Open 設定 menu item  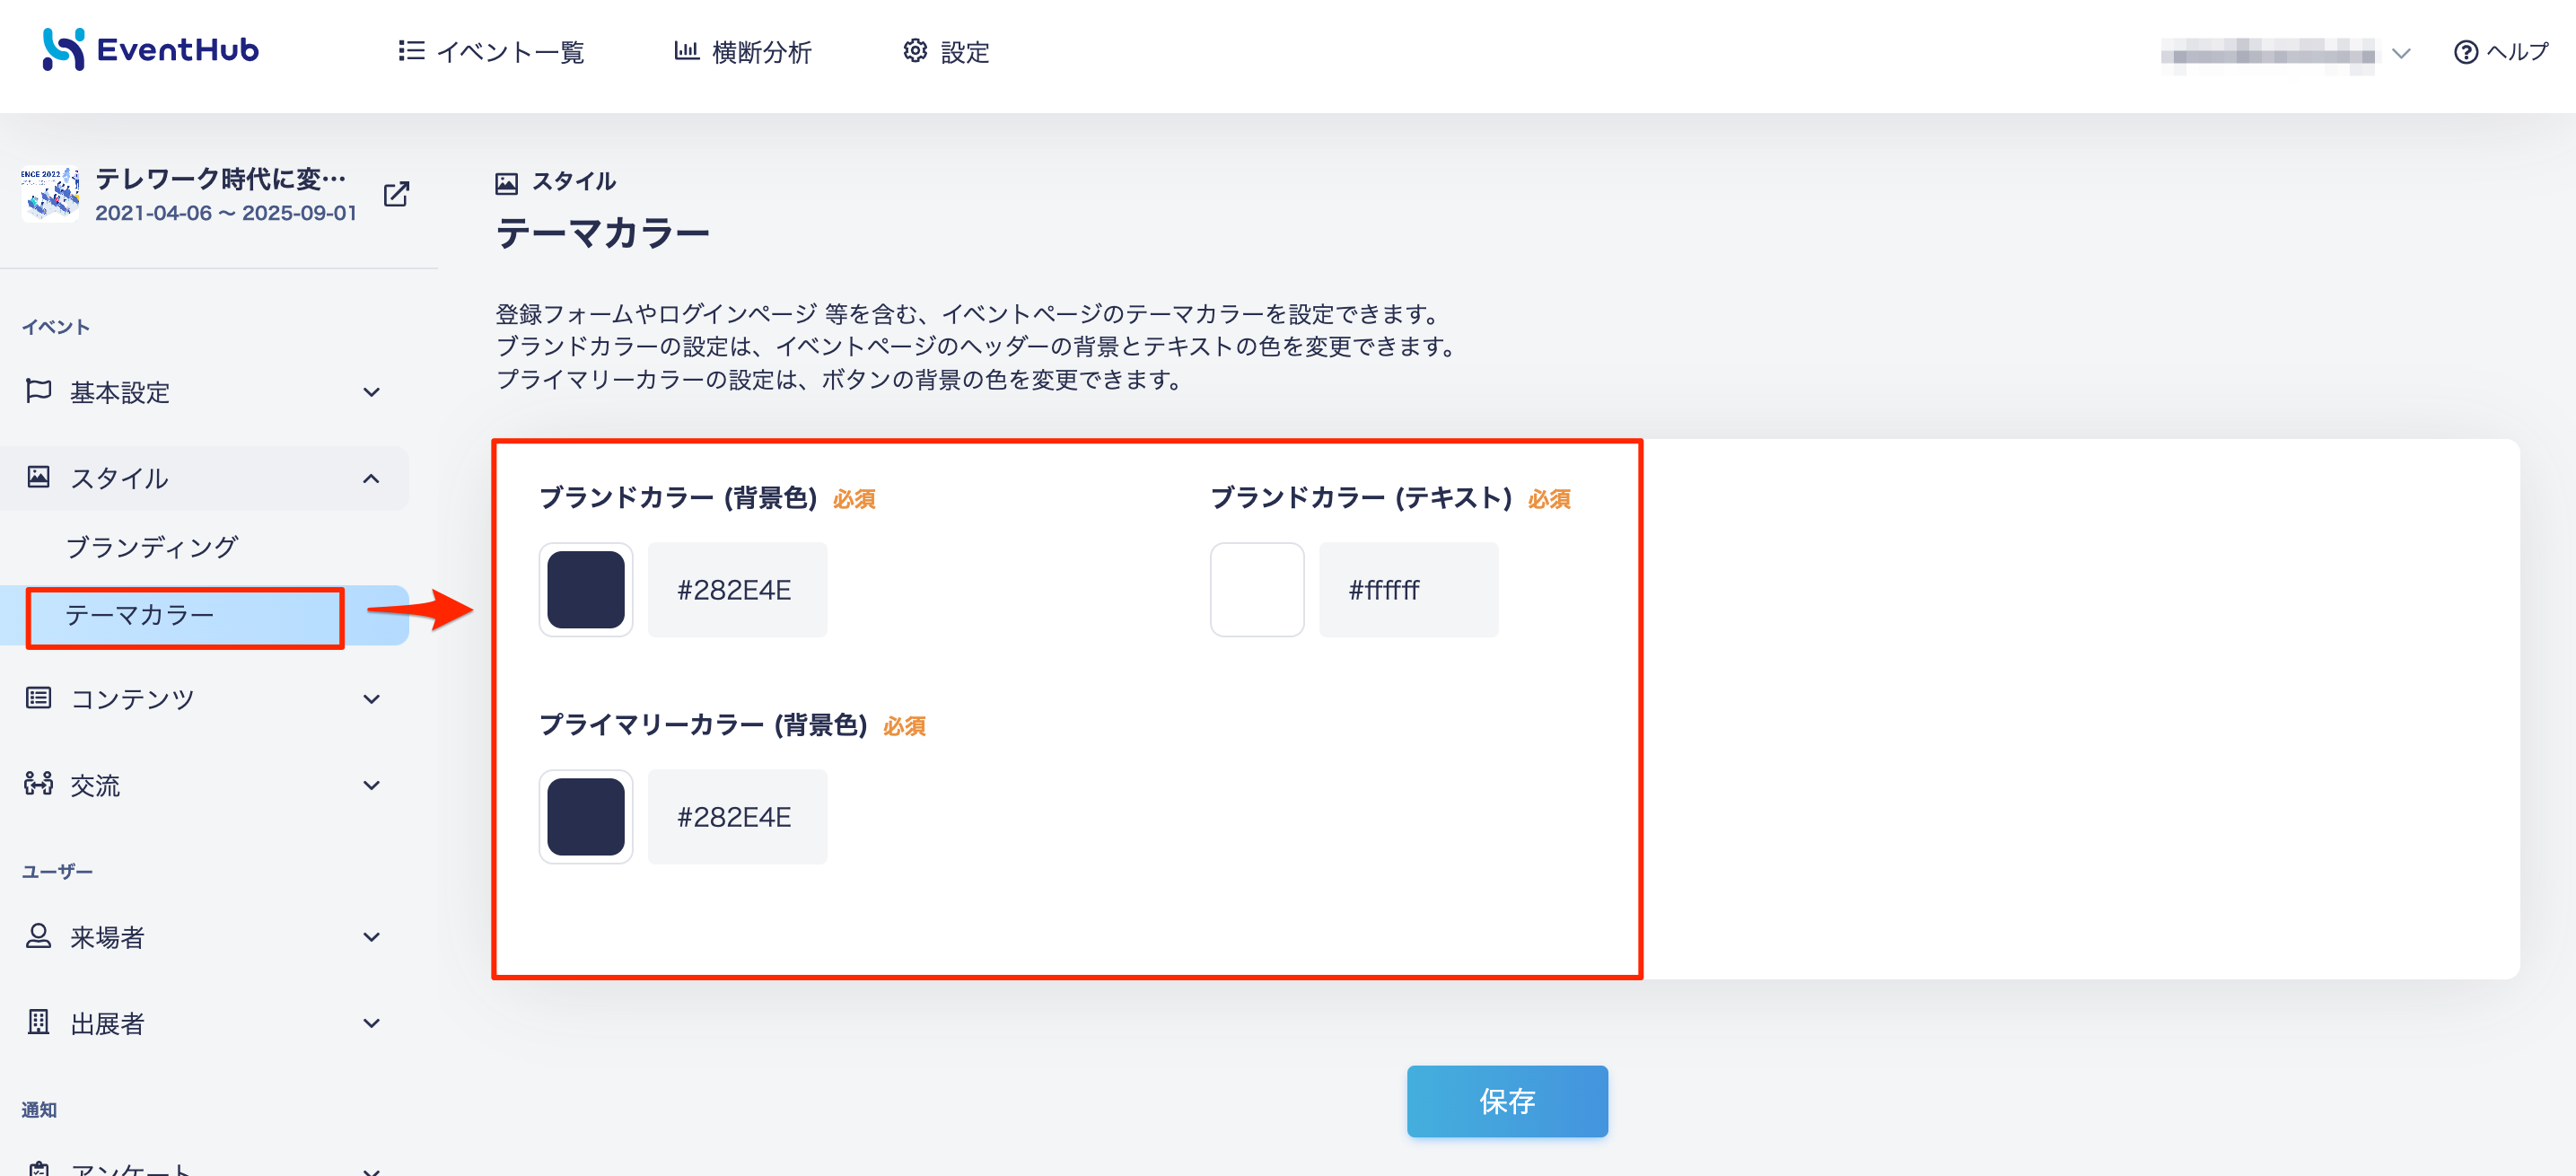click(946, 52)
